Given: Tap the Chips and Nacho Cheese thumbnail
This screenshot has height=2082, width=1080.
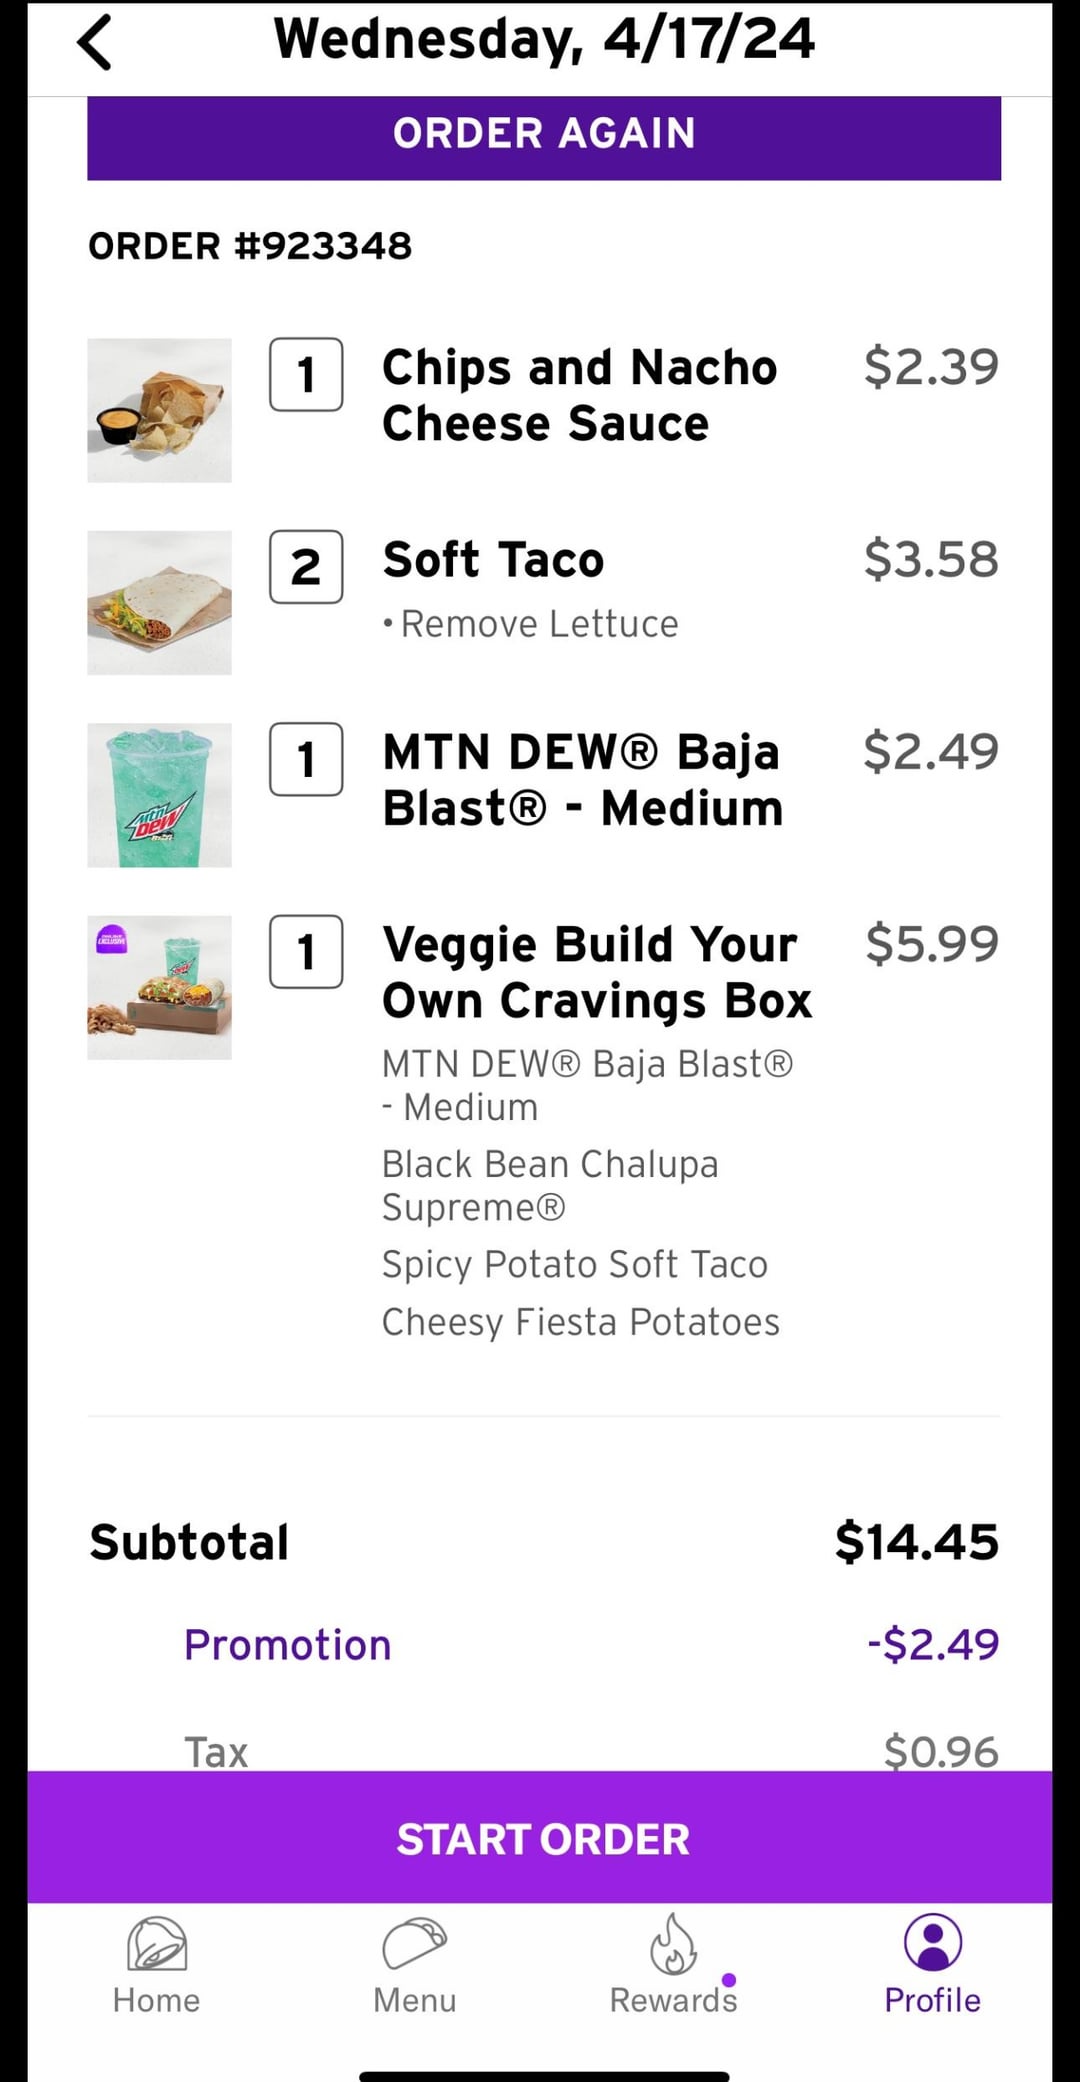Looking at the screenshot, I should [159, 410].
